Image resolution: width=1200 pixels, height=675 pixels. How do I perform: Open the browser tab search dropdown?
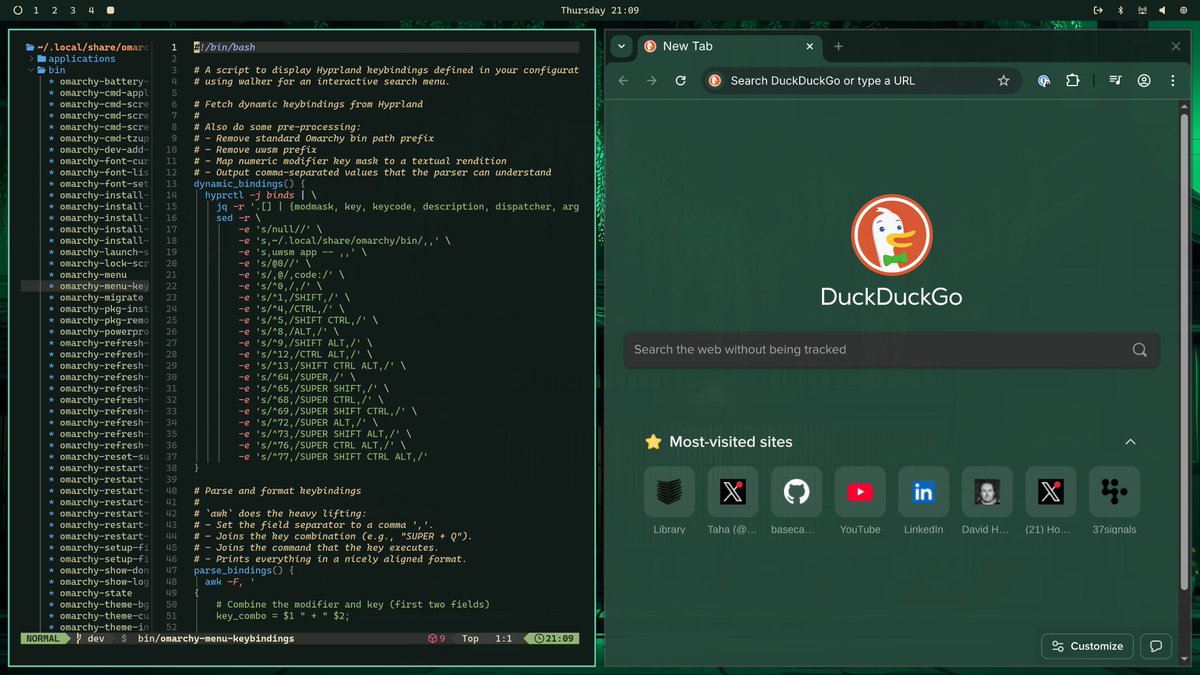tap(621, 46)
